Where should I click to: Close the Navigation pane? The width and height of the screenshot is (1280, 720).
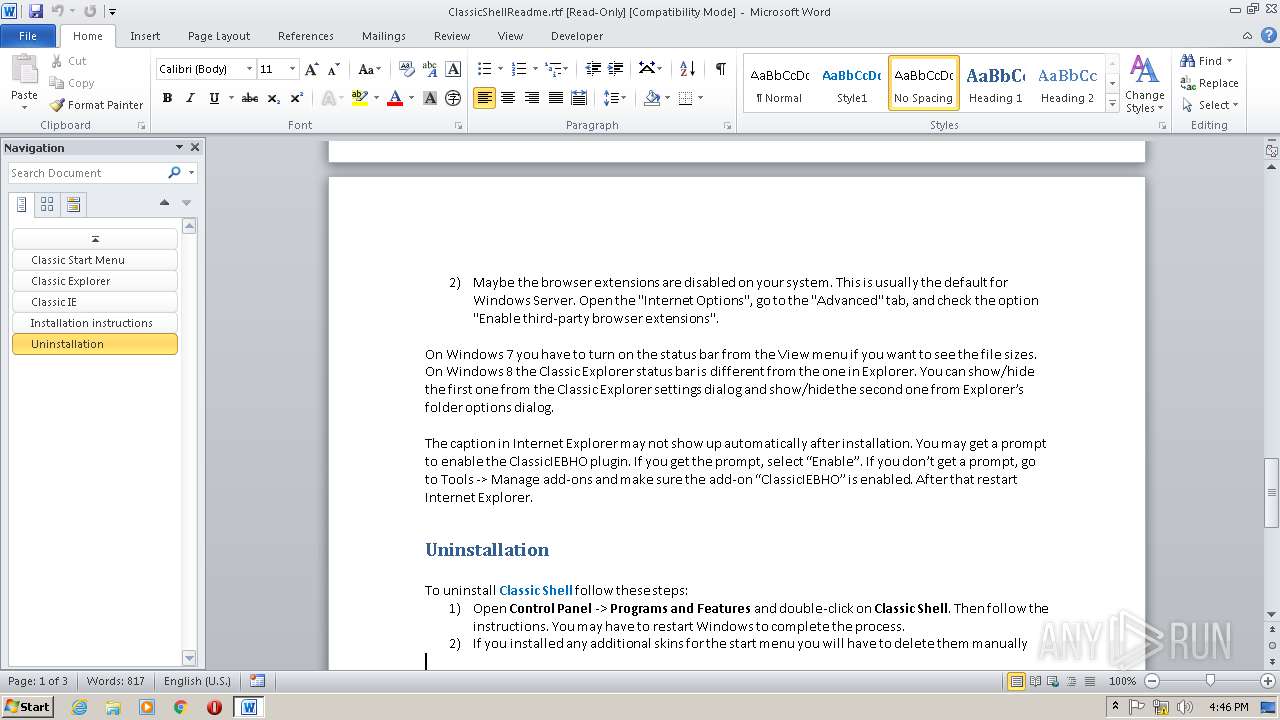(195, 148)
